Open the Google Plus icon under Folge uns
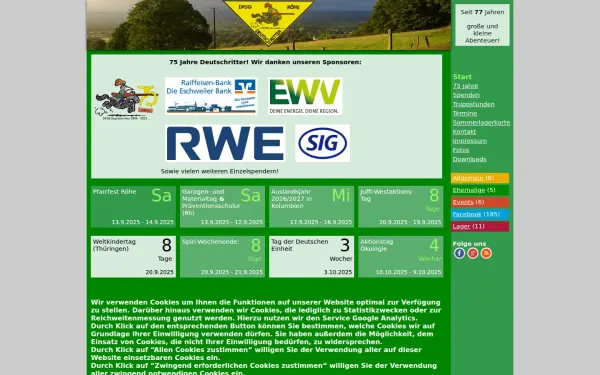This screenshot has width=600, height=375. (x=473, y=253)
